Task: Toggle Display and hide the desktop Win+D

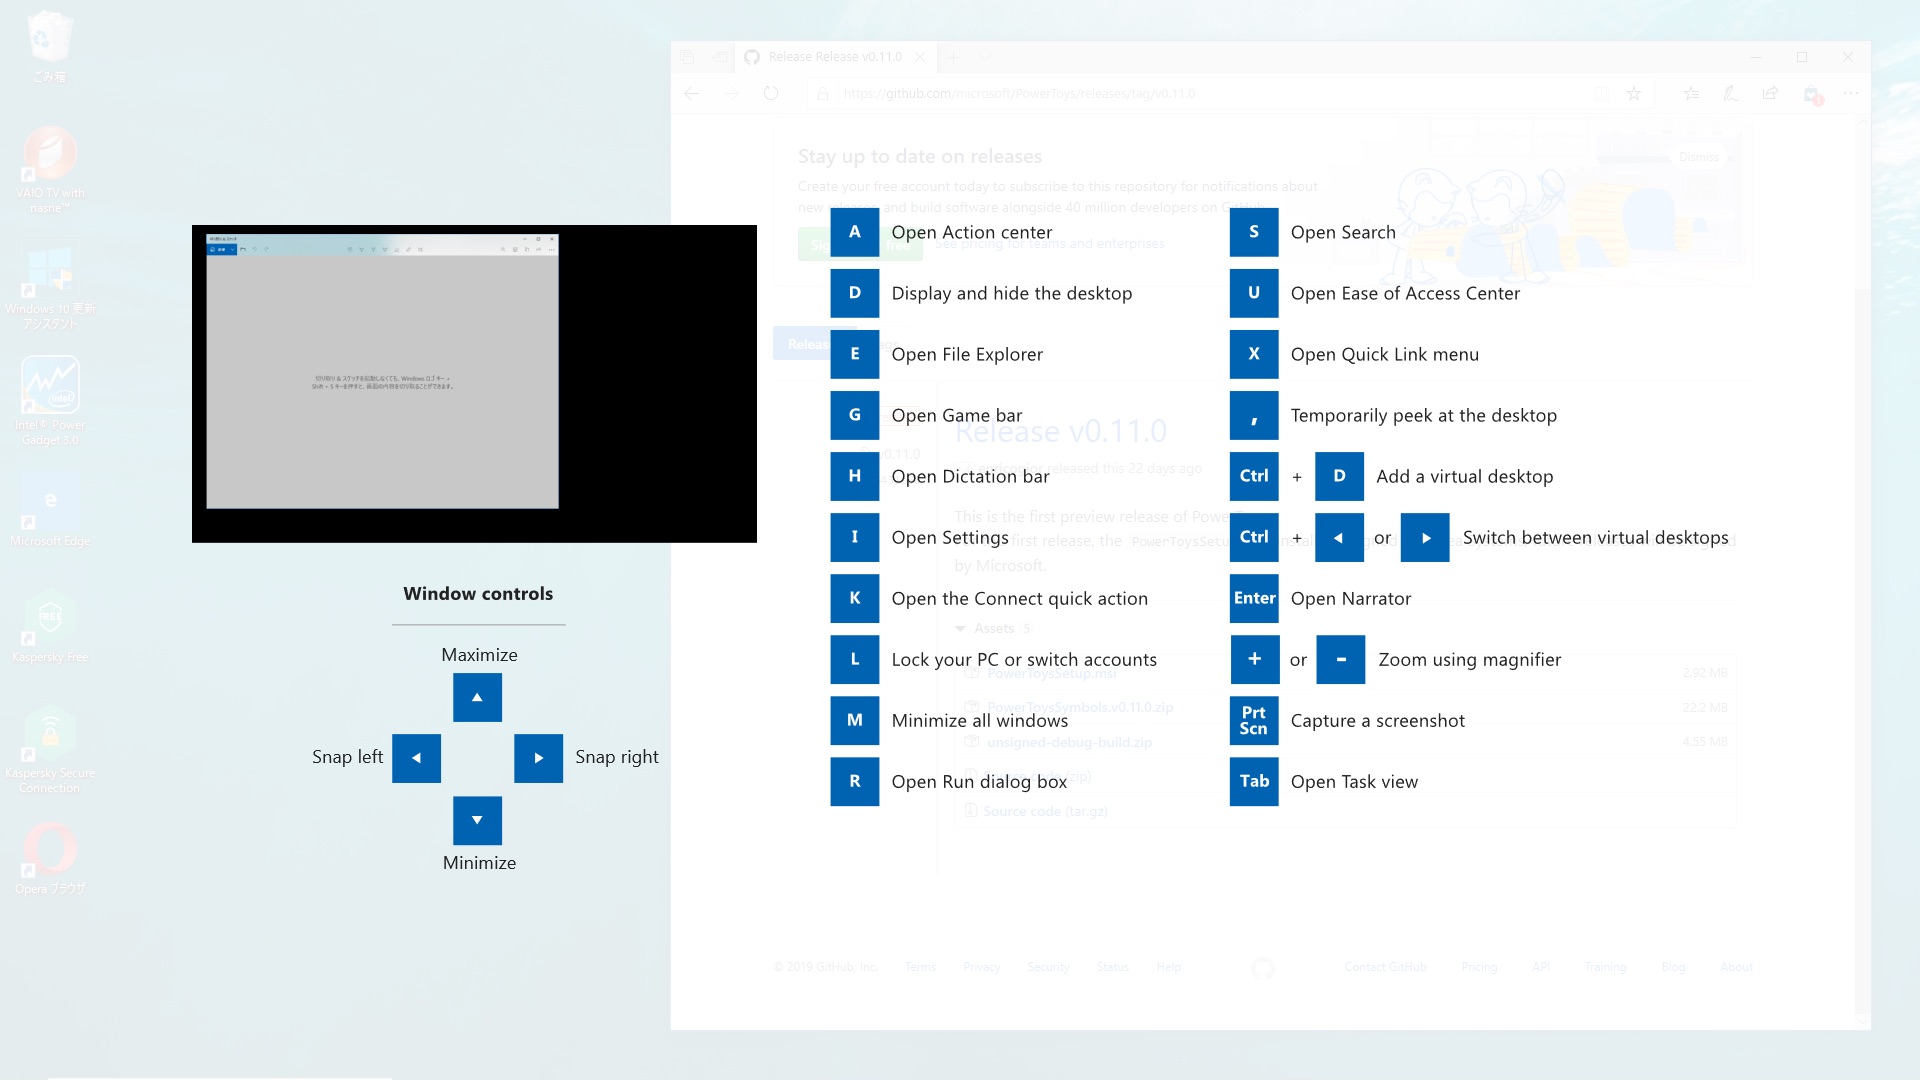Action: point(855,293)
